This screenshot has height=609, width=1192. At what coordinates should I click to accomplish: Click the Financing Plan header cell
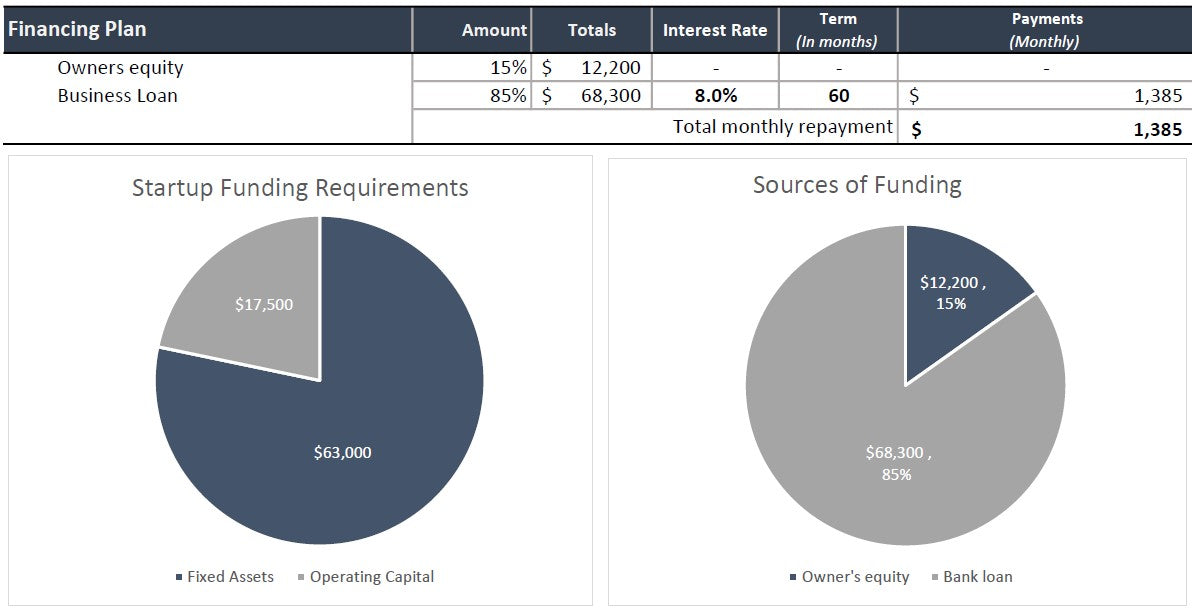[x=78, y=29]
